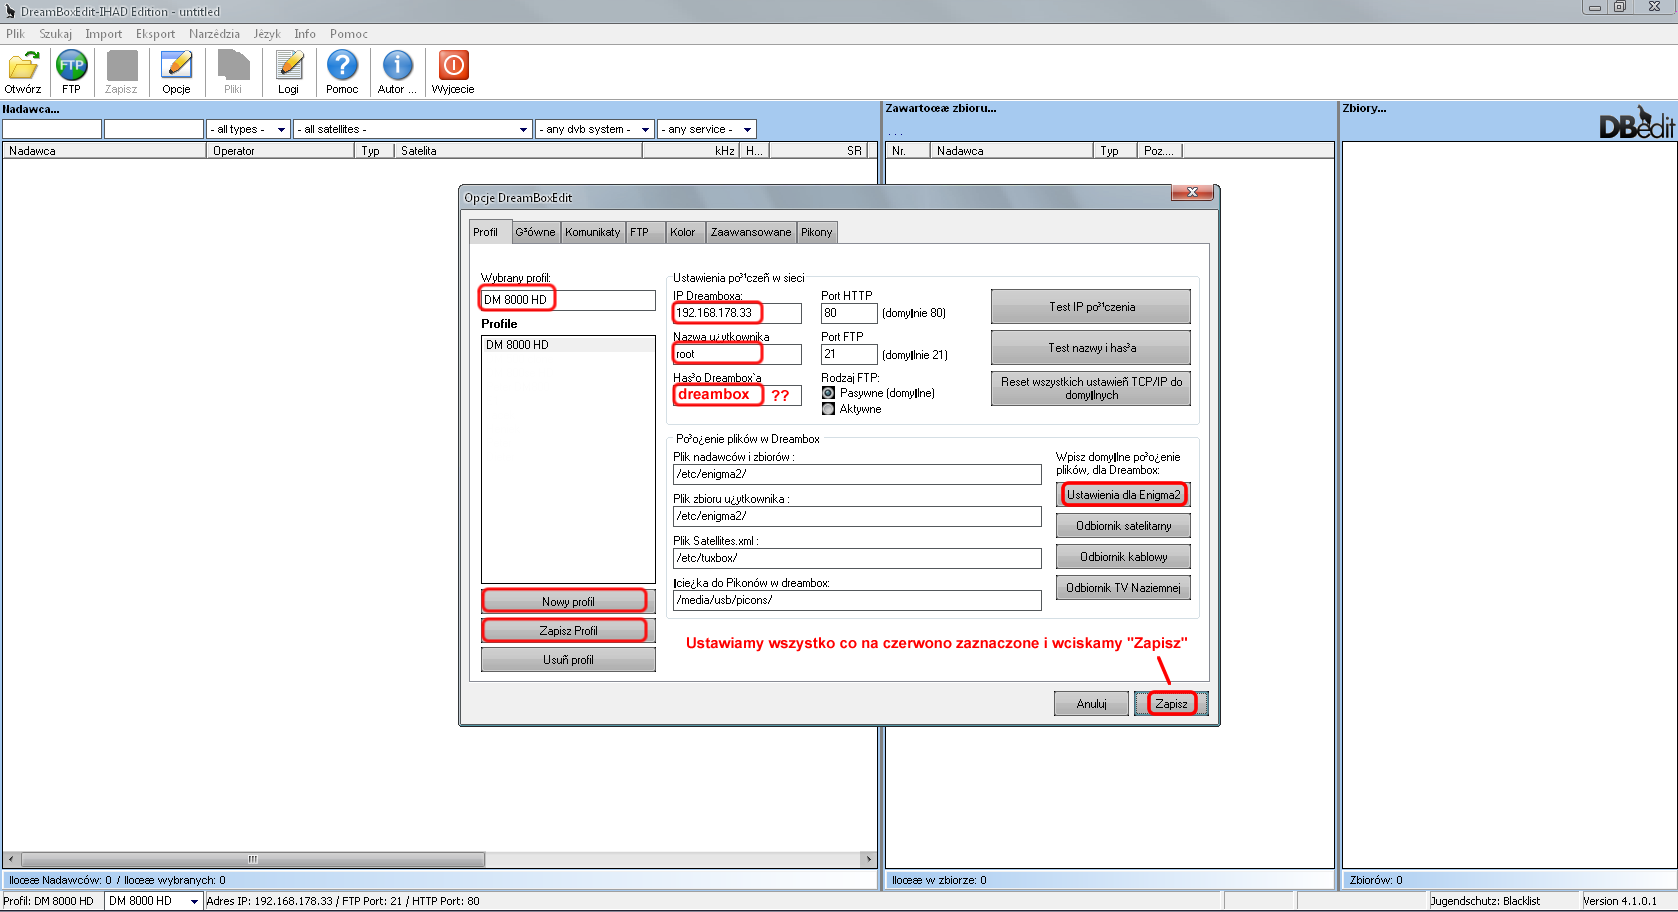Open the Narzędzia menu
1678x912 pixels.
(214, 34)
